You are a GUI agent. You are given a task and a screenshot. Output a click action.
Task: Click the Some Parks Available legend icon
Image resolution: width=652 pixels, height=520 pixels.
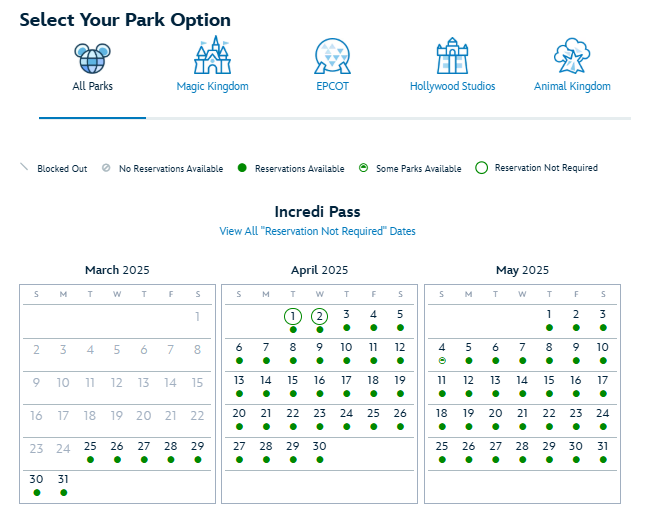pos(363,168)
